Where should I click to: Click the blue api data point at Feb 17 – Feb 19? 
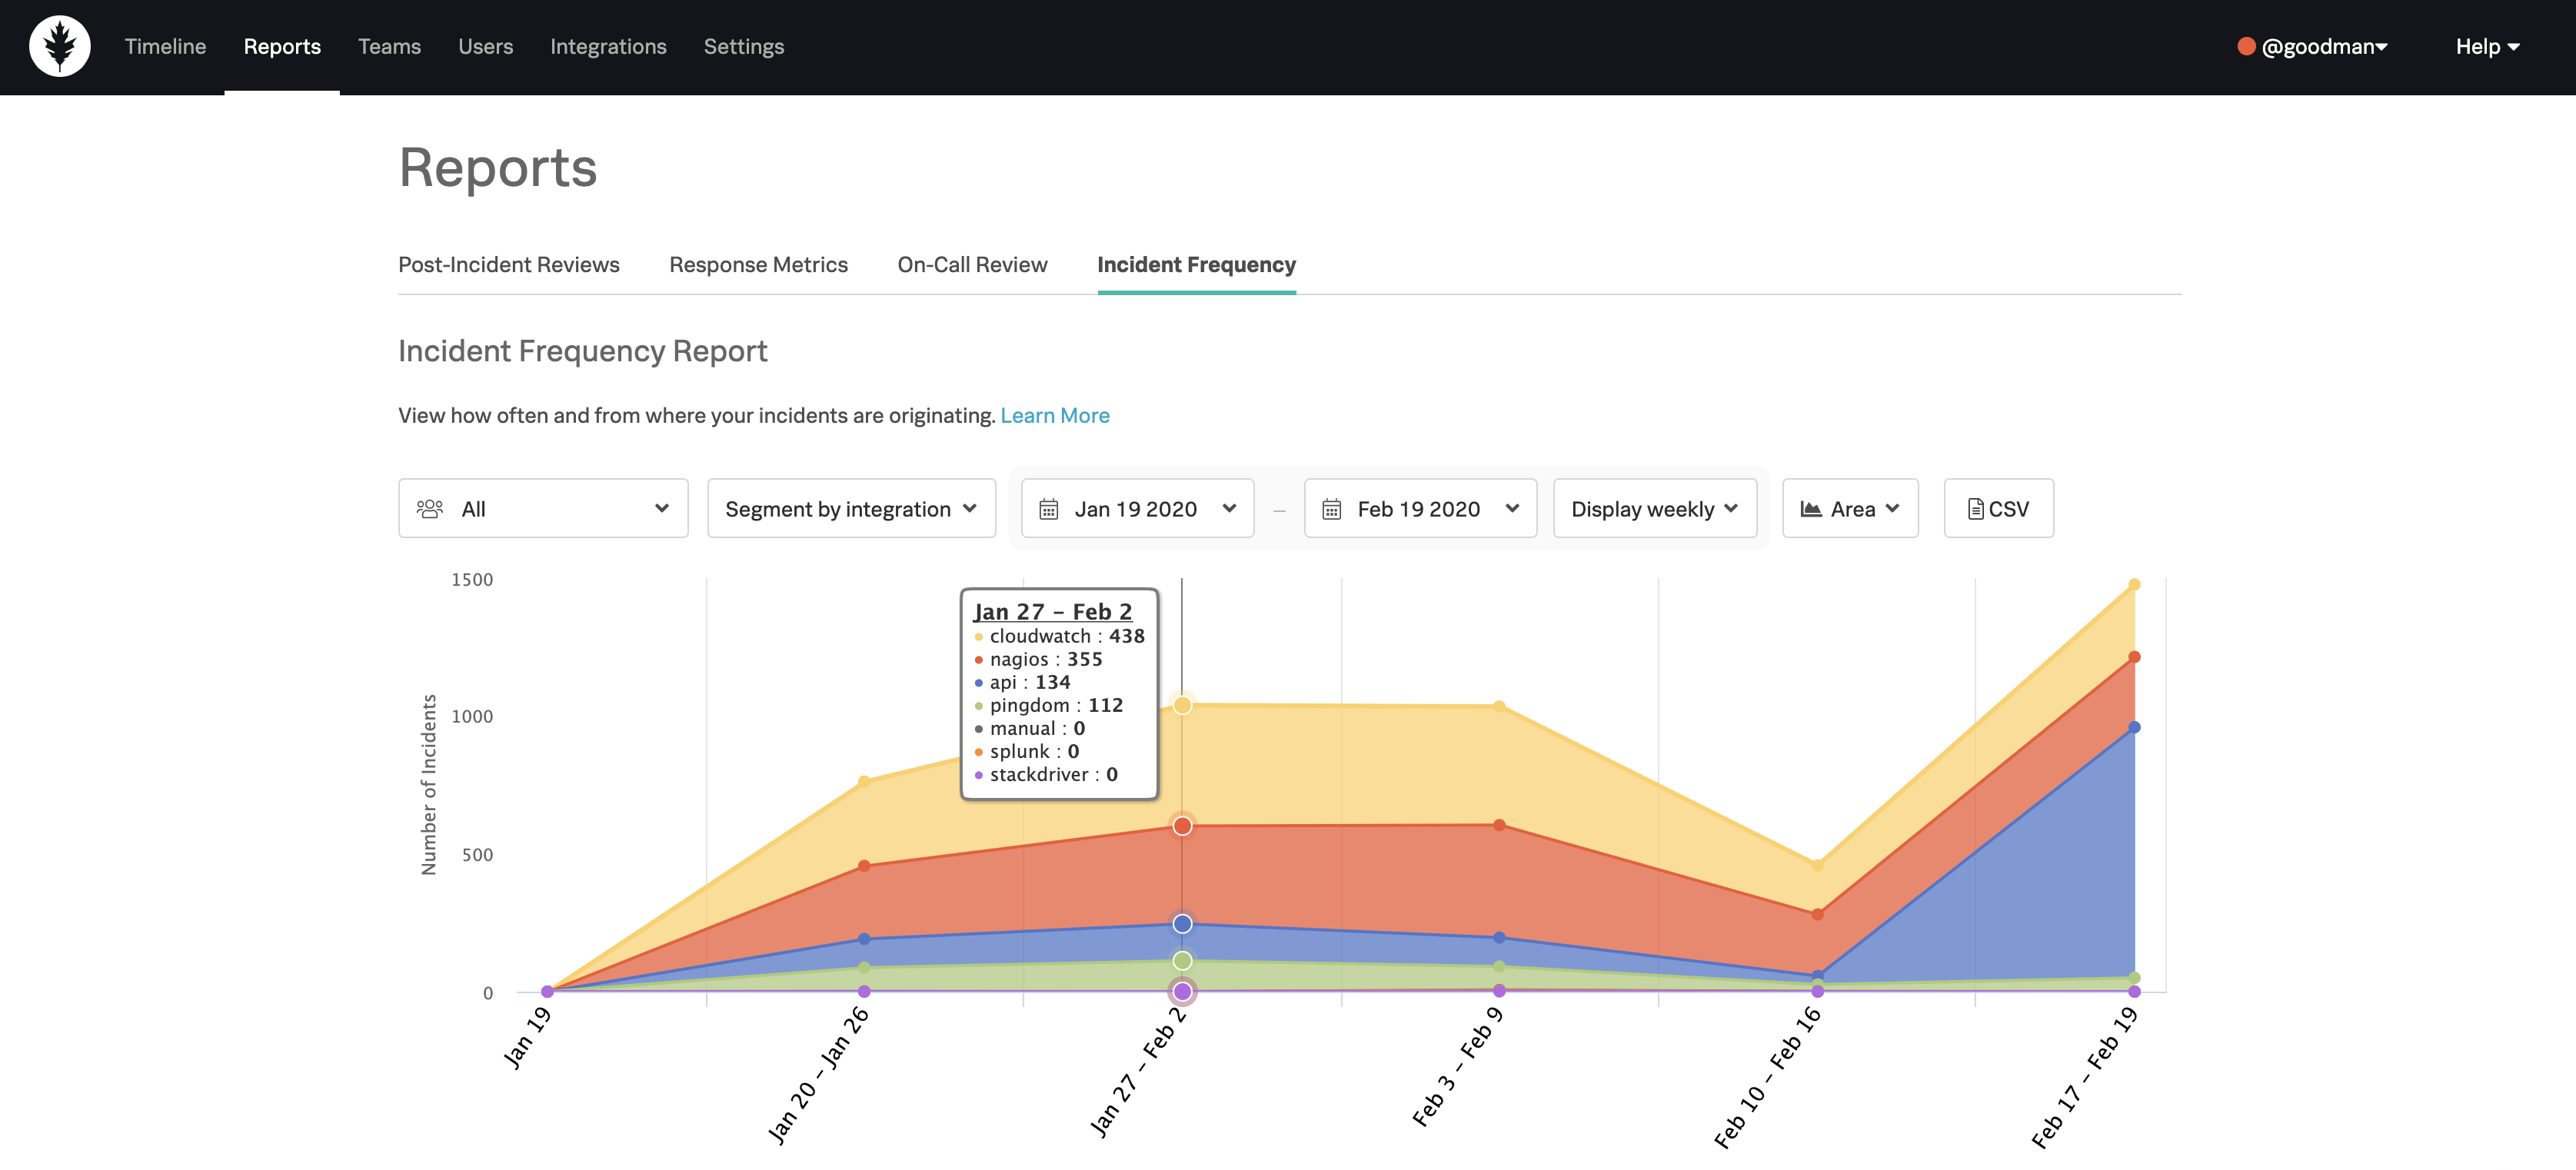point(2133,727)
